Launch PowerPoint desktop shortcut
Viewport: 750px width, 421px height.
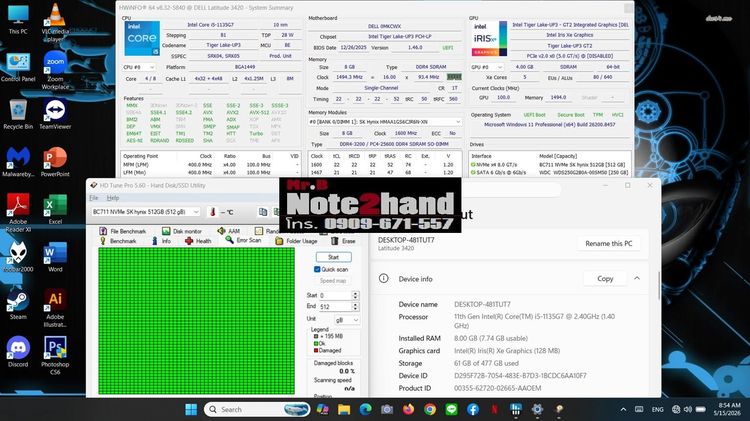[x=55, y=162]
